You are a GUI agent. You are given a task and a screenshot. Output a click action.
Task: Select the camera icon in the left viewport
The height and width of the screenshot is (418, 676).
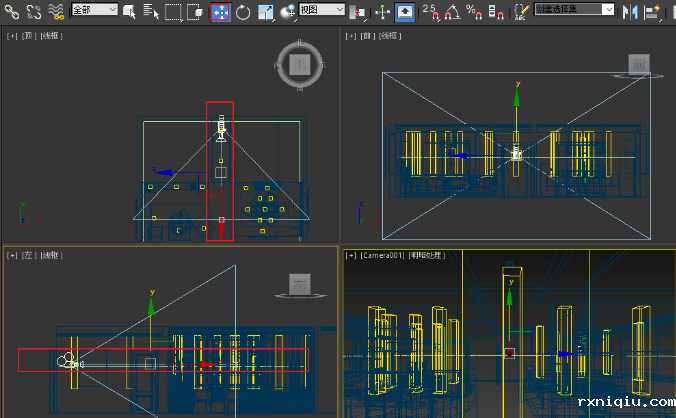pyautogui.click(x=69, y=361)
